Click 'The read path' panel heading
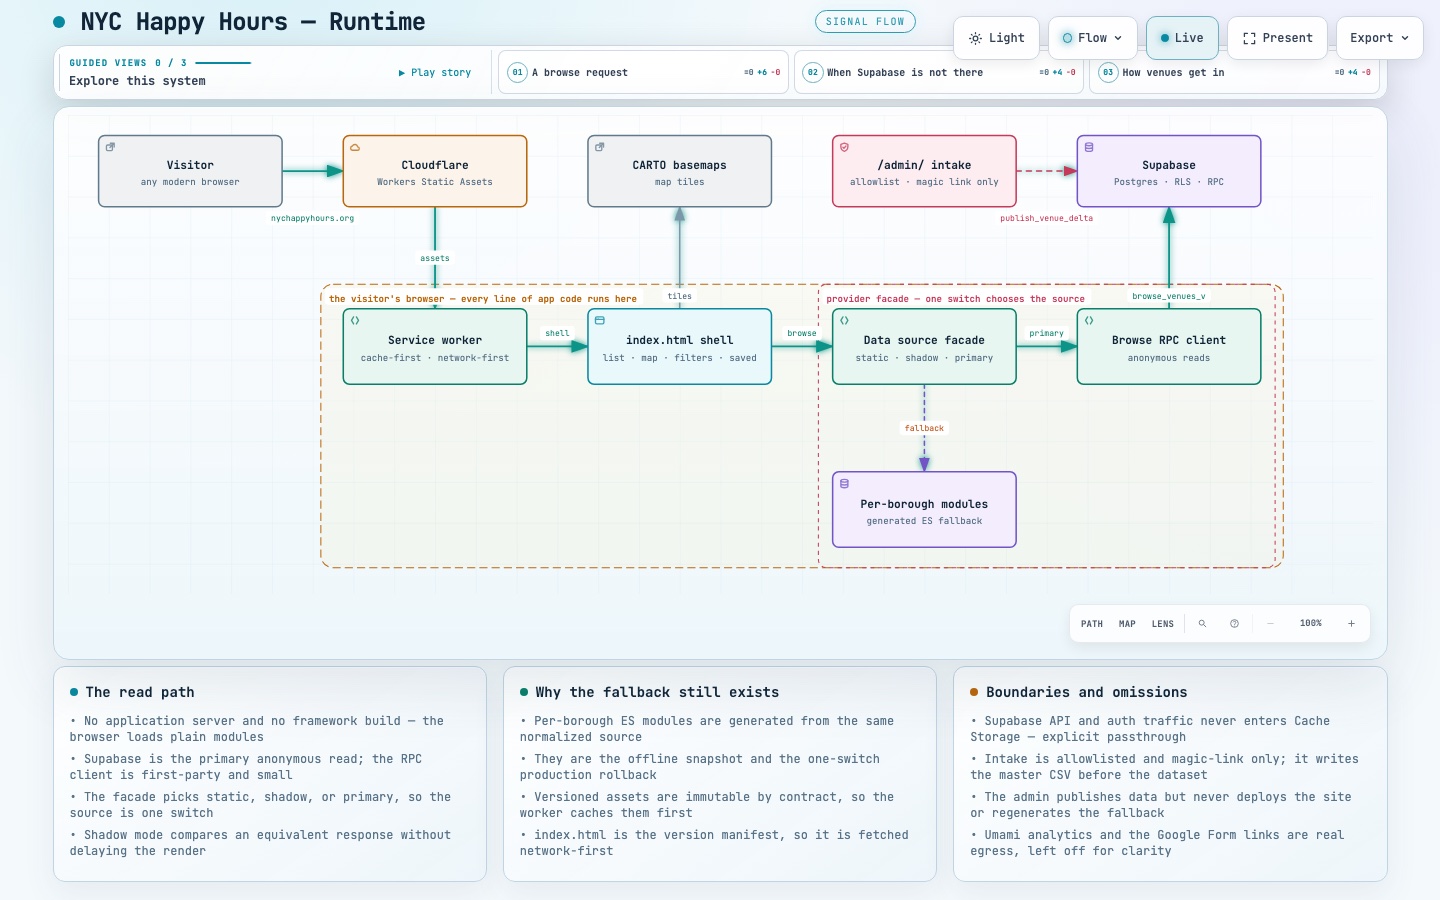 (x=140, y=692)
